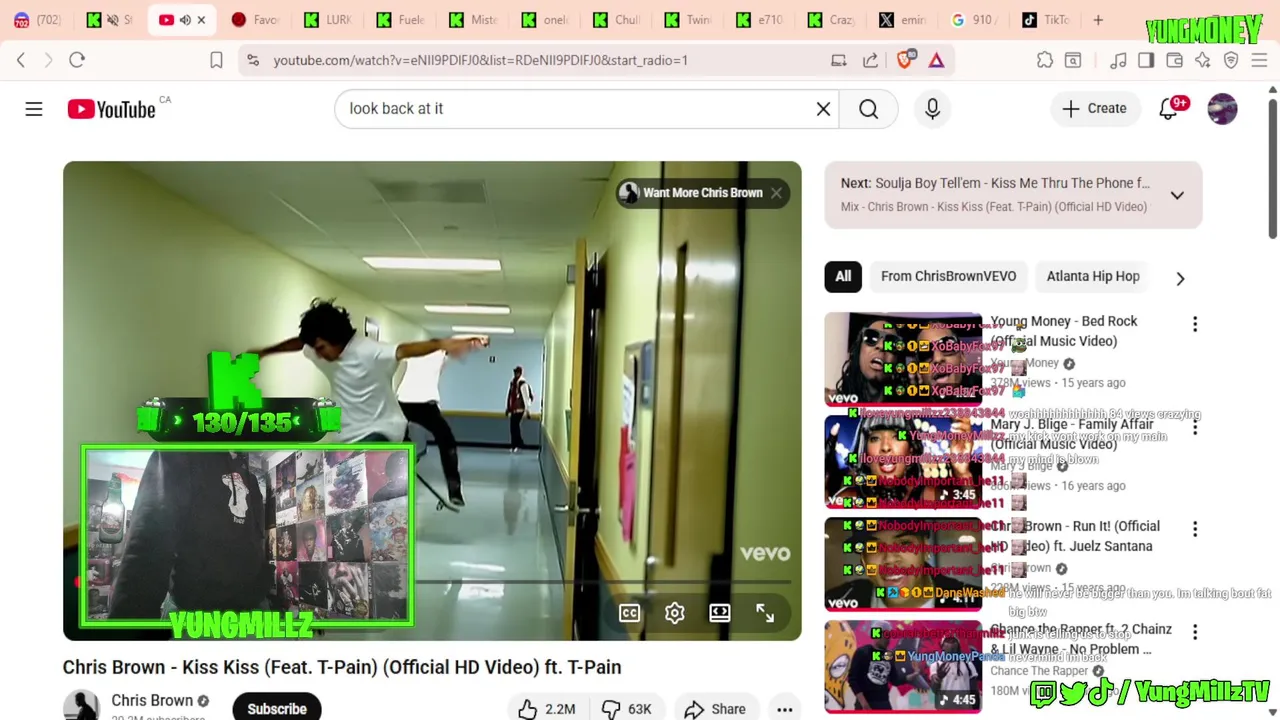The image size is (1280, 720).
Task: Switch to the Google 910 tab
Action: point(972,20)
